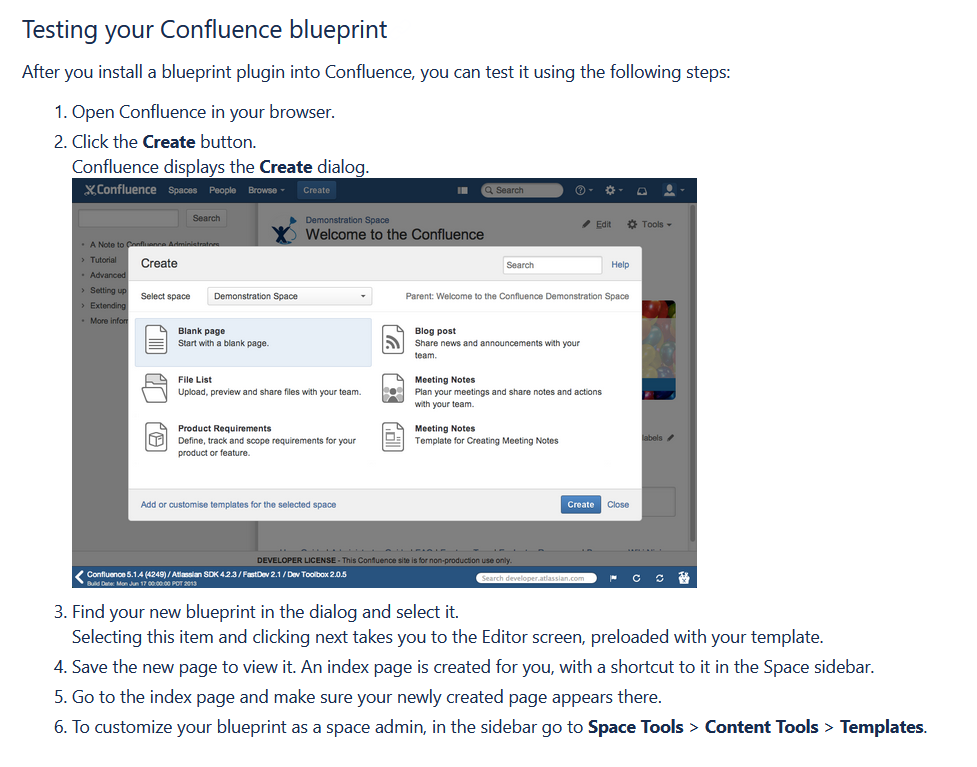The height and width of the screenshot is (767, 977).
Task: Click the flag icon in developer toolbar
Action: tap(613, 579)
